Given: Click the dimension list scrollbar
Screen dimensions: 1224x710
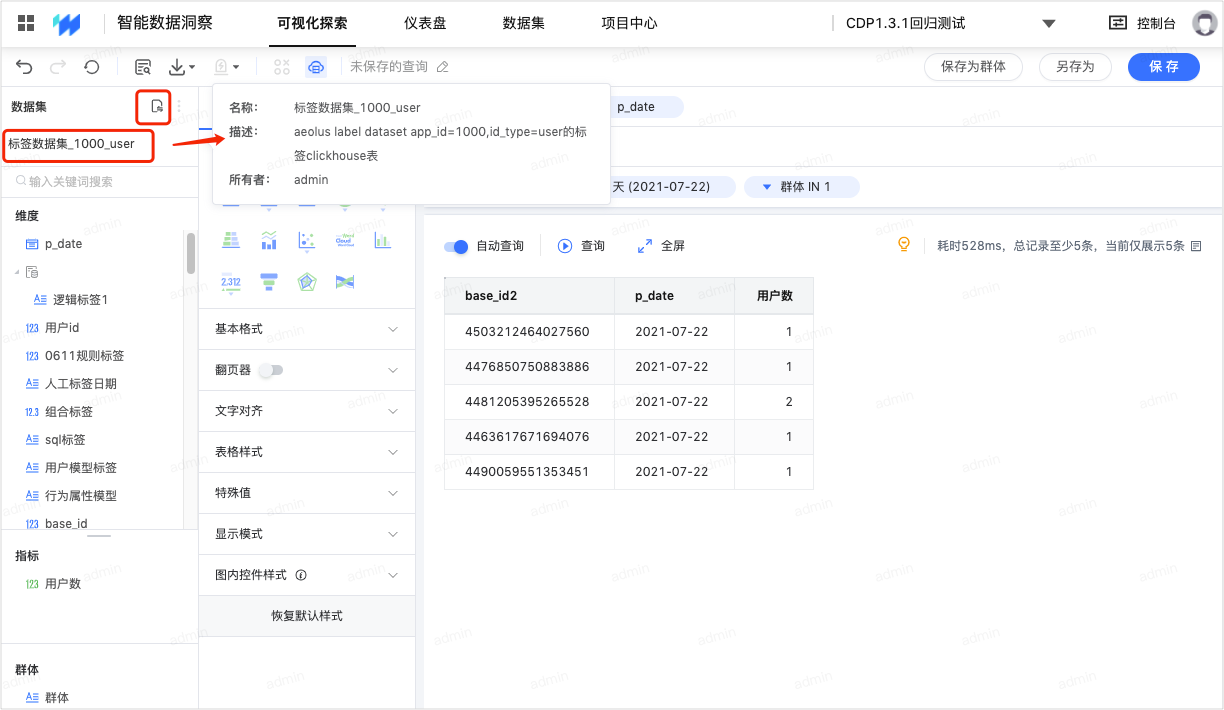Looking at the screenshot, I should click(x=191, y=253).
